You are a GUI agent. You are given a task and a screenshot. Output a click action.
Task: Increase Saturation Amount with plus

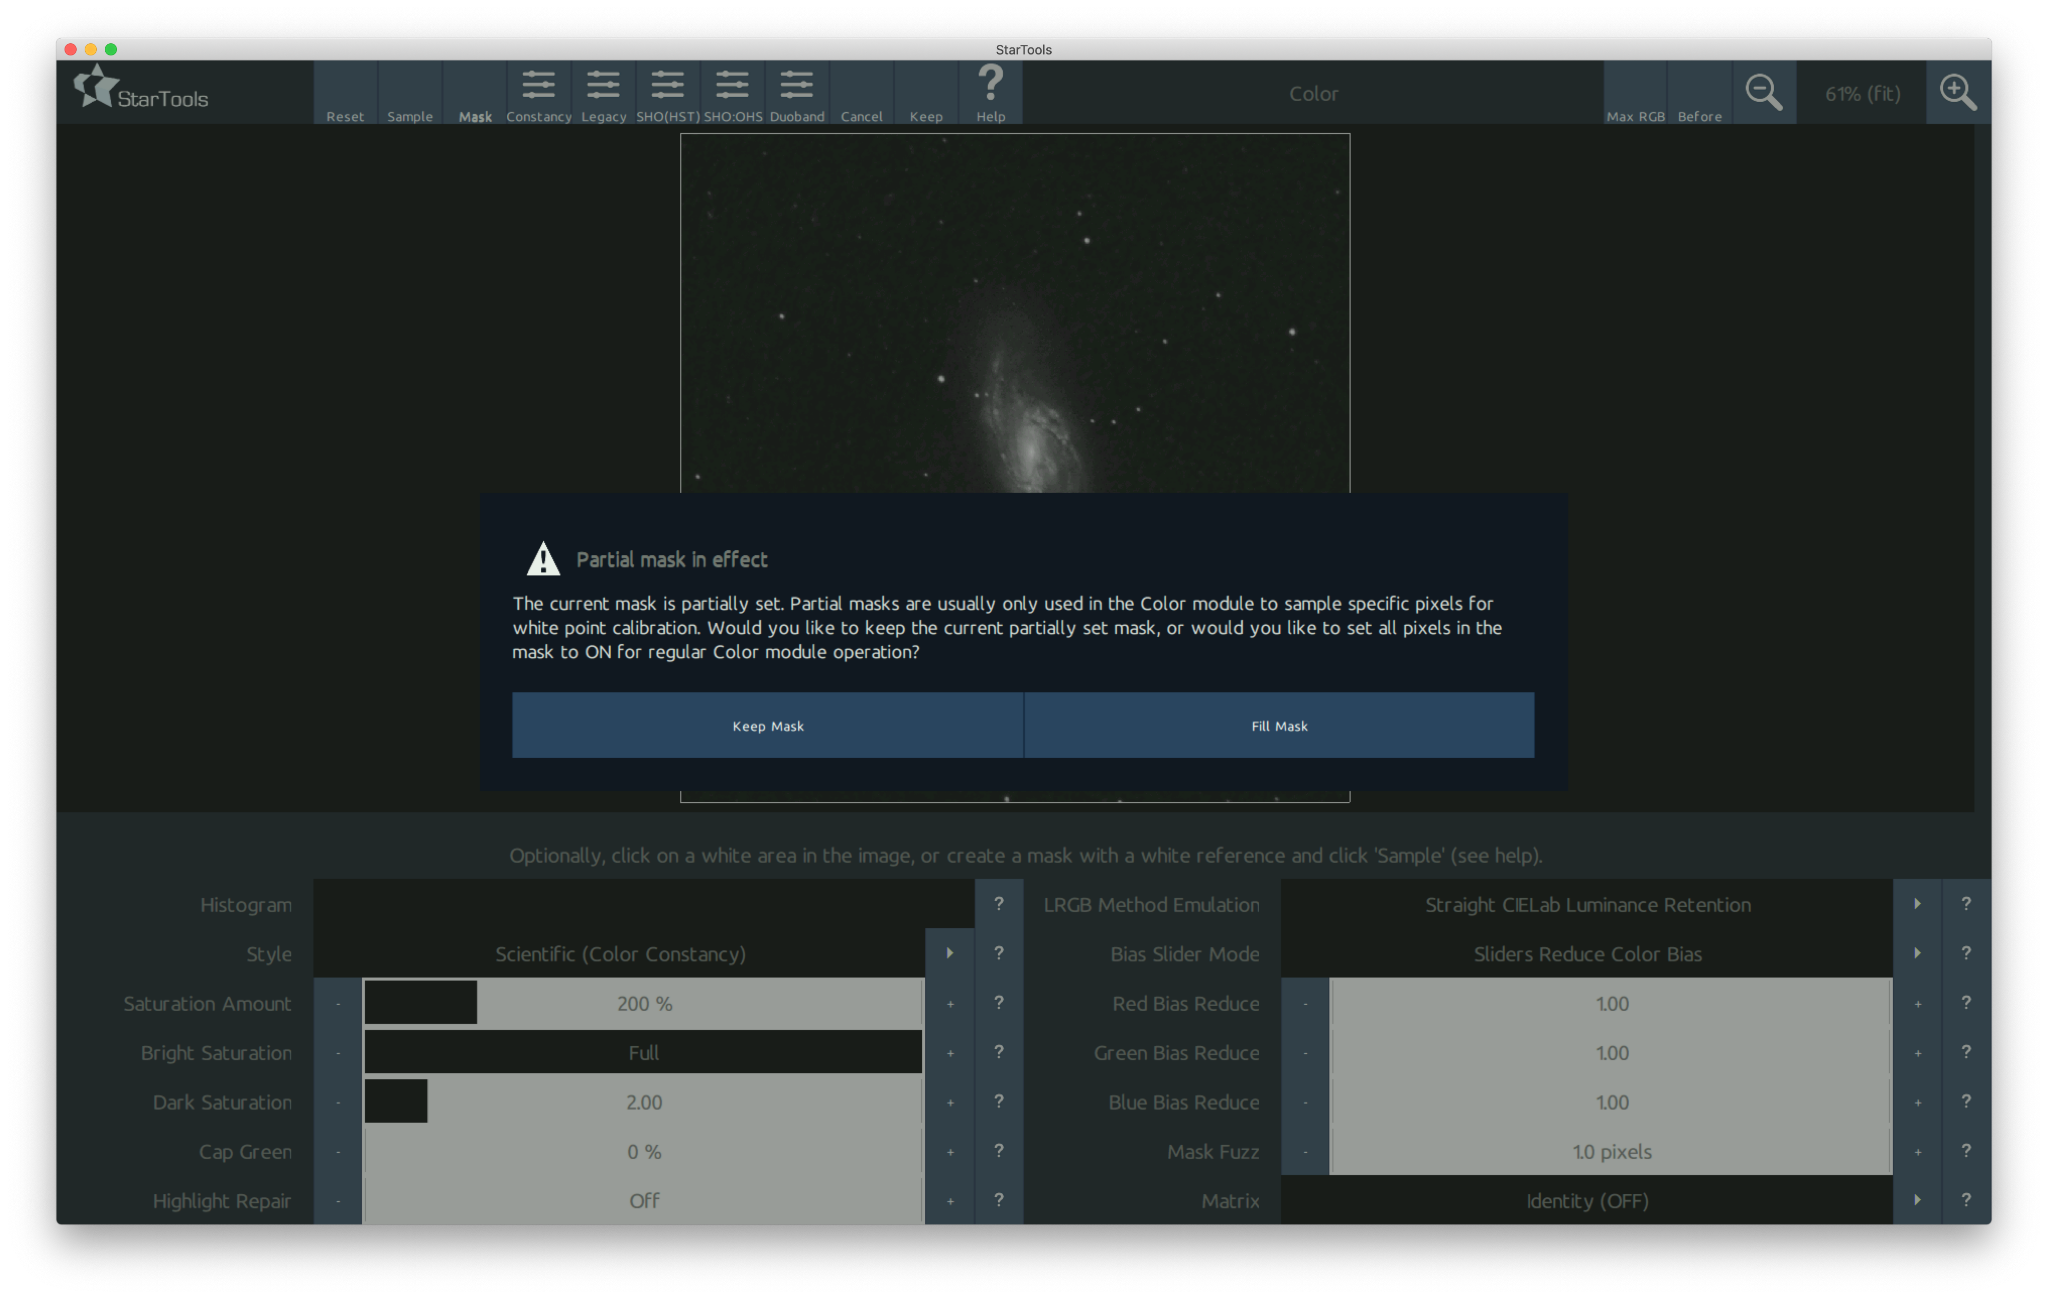click(x=950, y=1003)
